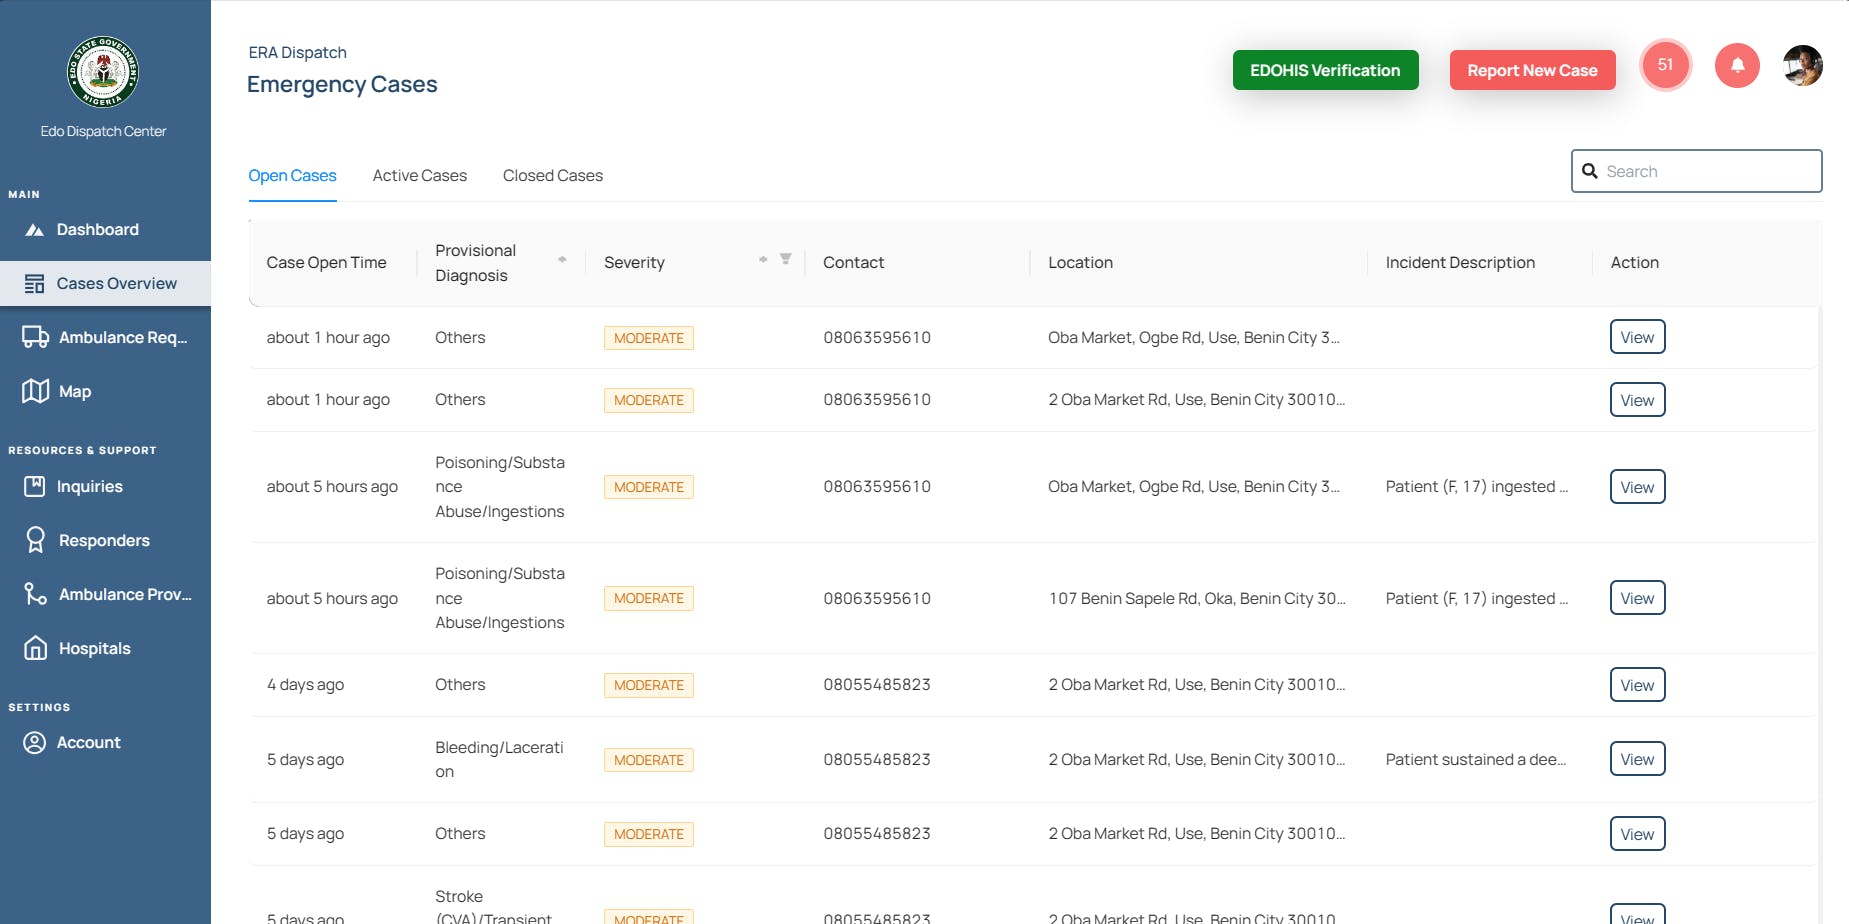Click the Incident Description header
The width and height of the screenshot is (1849, 924).
coord(1460,262)
